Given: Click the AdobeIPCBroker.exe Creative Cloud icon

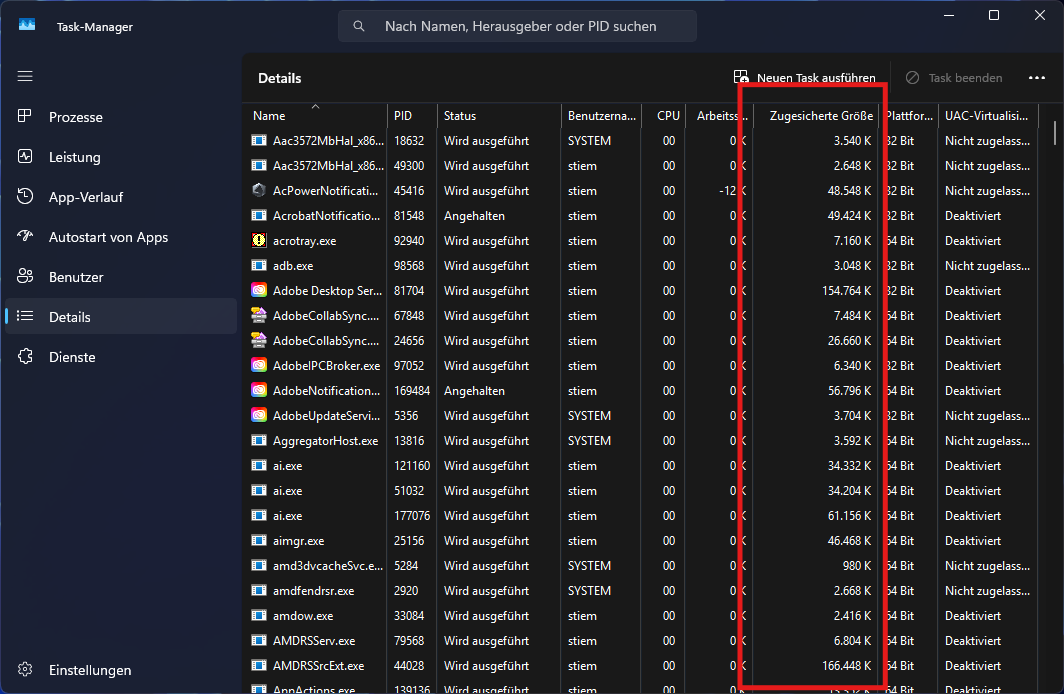Looking at the screenshot, I should click(259, 365).
